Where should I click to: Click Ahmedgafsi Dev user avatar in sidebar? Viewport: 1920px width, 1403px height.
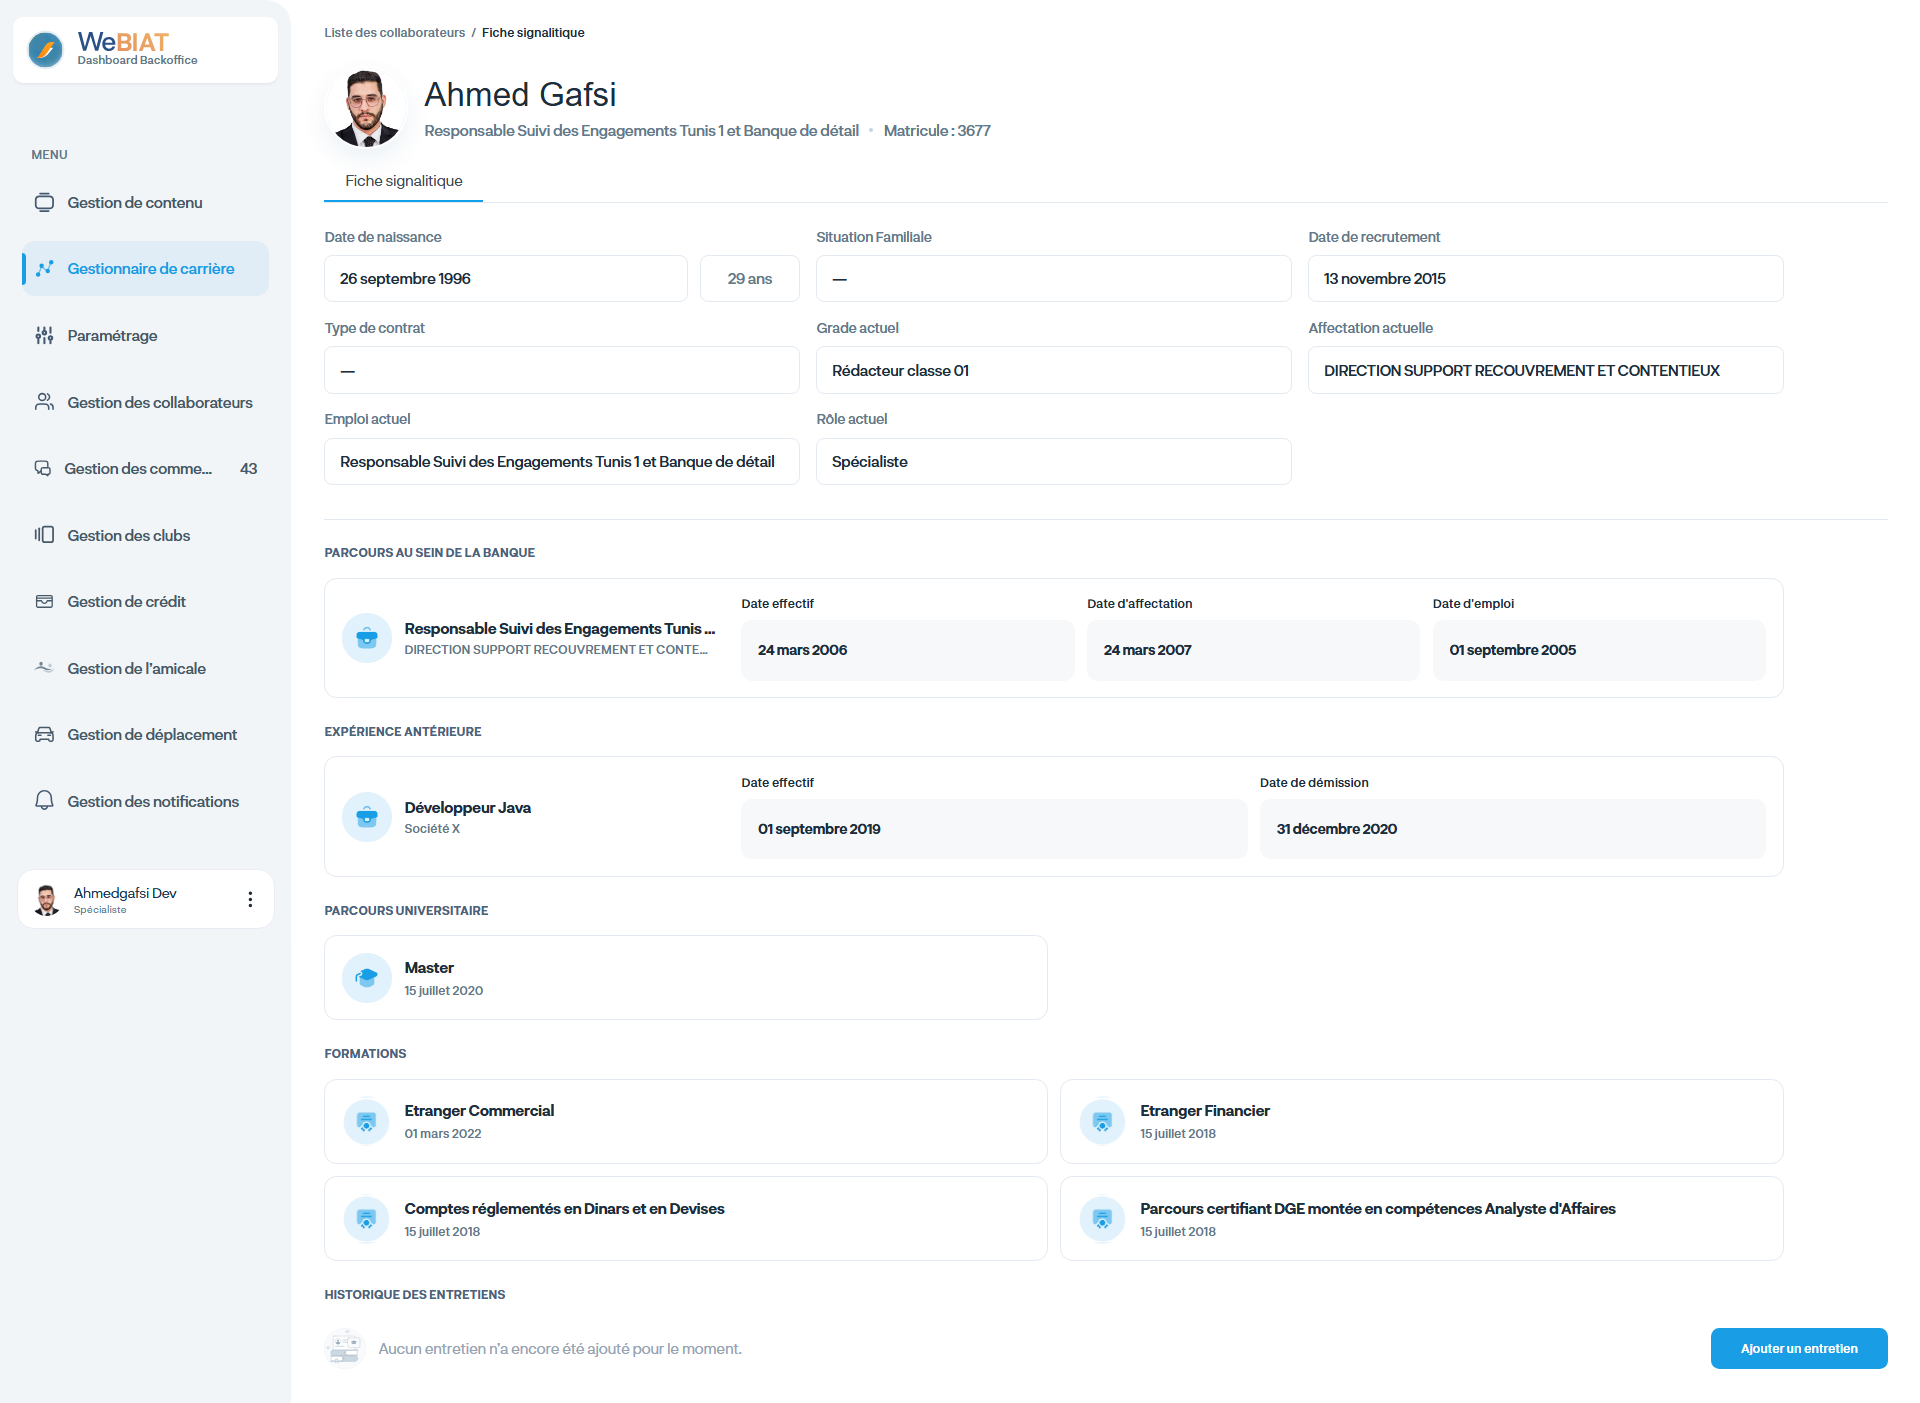[x=47, y=899]
